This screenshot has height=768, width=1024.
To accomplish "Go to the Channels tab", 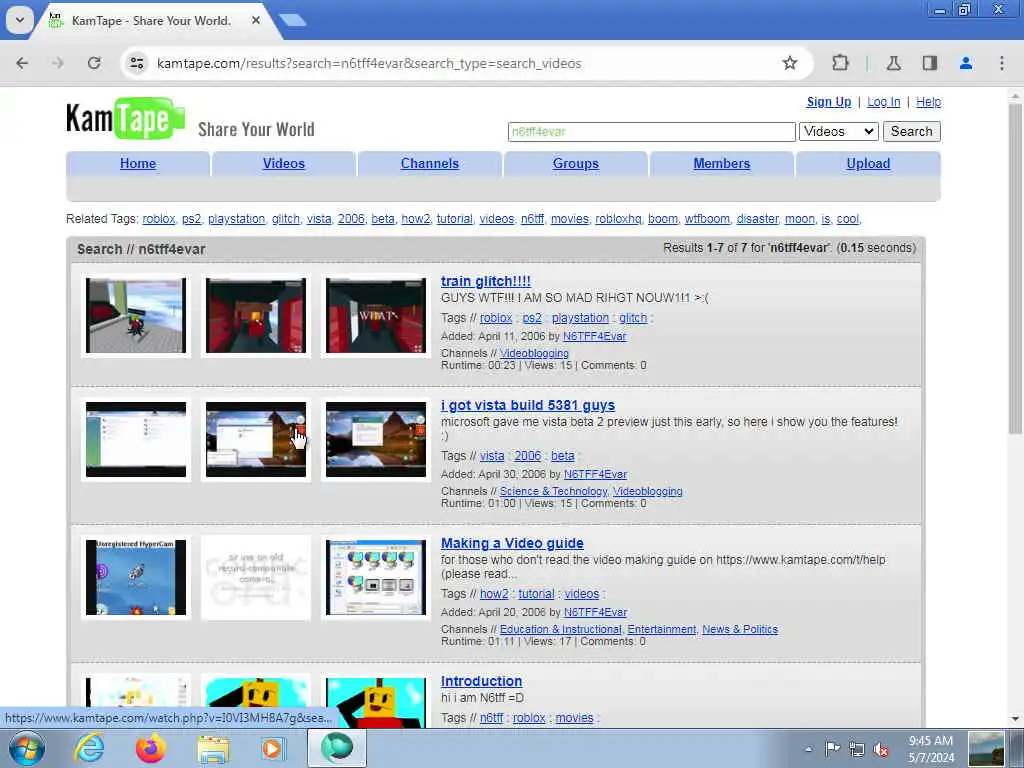I will [x=430, y=163].
